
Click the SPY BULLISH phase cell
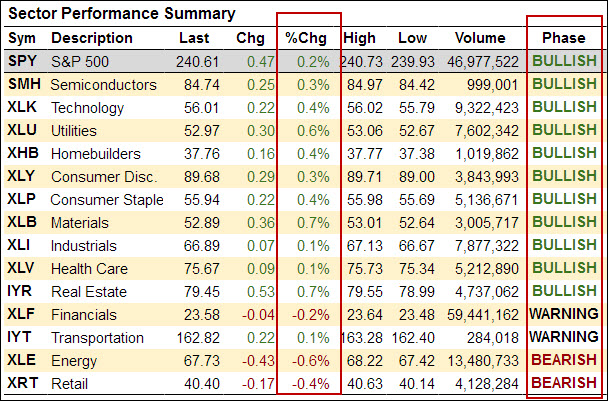click(x=565, y=60)
